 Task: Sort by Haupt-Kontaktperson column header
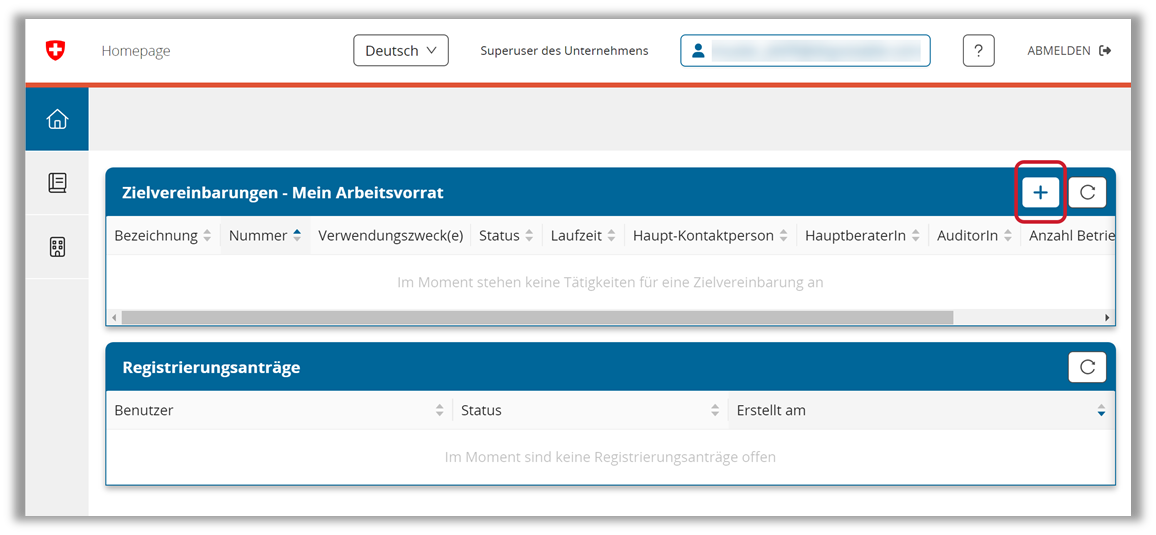click(710, 236)
